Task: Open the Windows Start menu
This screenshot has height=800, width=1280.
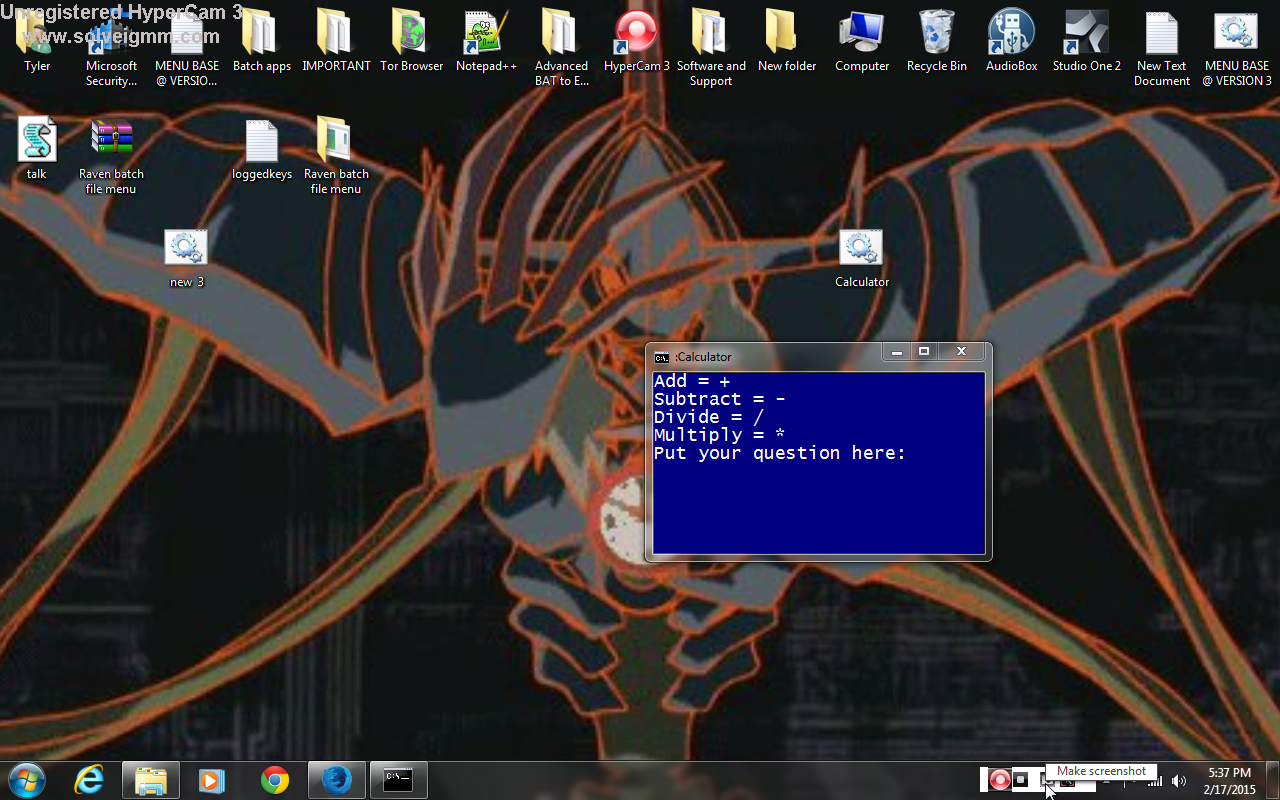Action: [x=26, y=780]
